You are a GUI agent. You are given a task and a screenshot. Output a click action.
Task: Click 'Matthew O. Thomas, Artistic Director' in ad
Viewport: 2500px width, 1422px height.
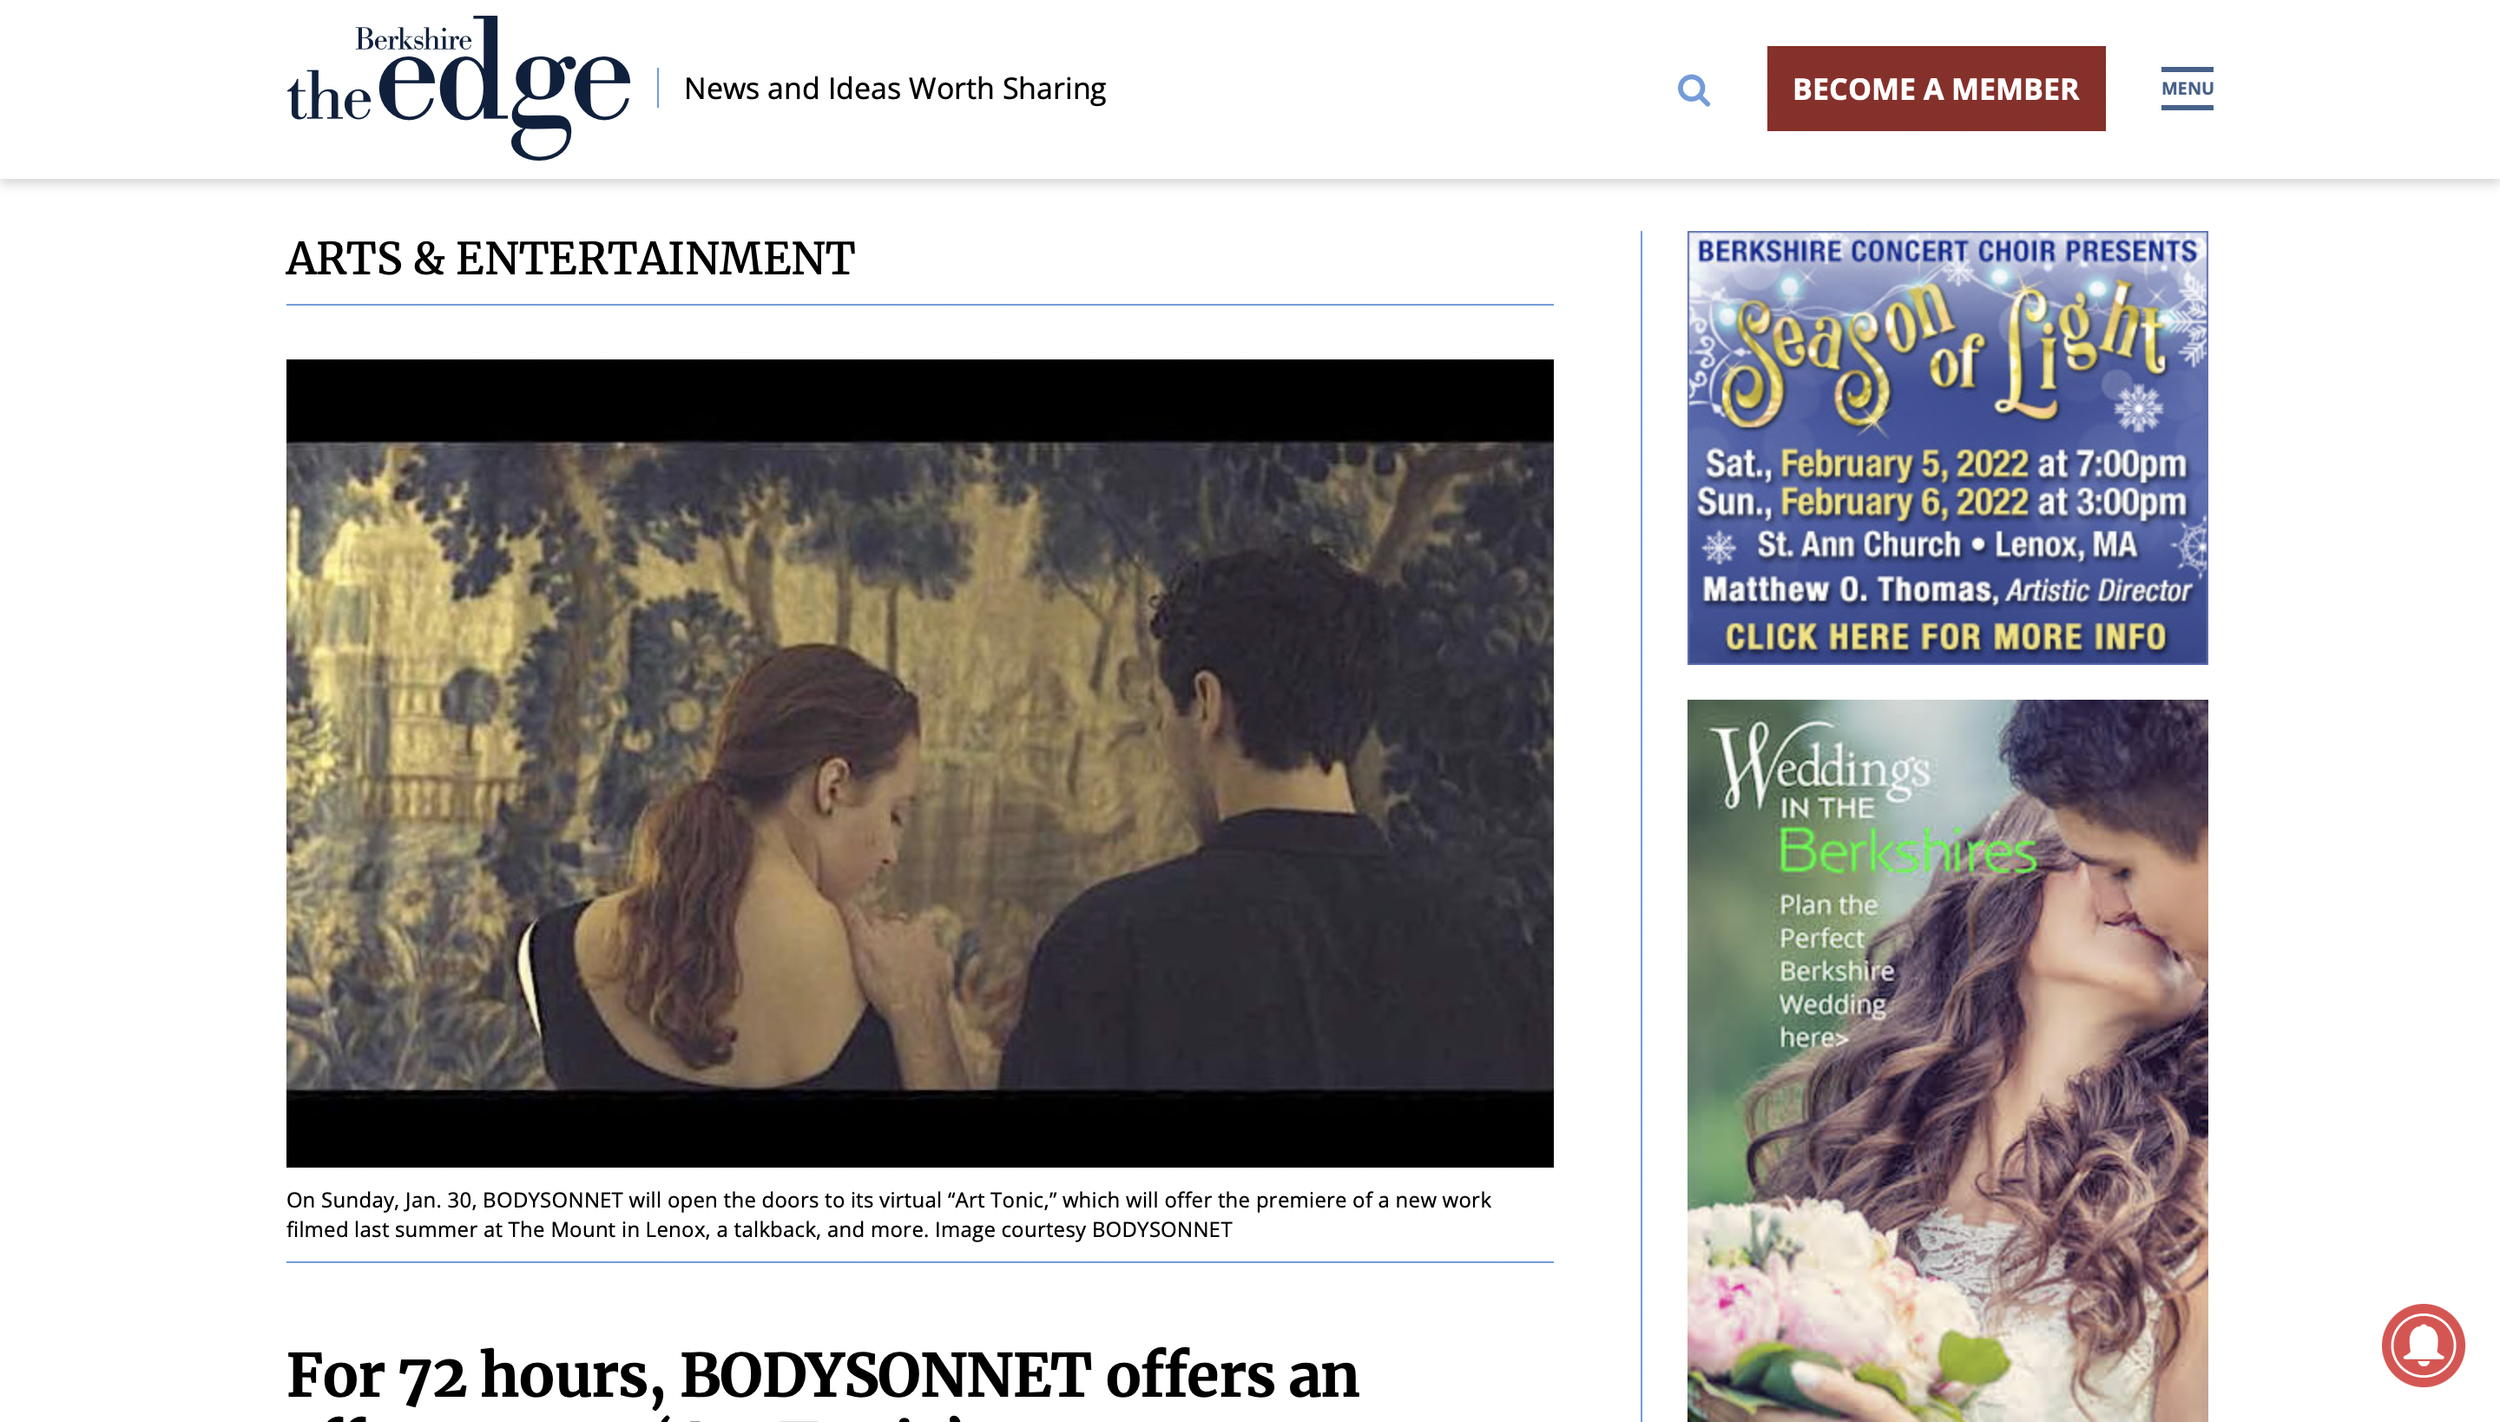[x=1946, y=590]
